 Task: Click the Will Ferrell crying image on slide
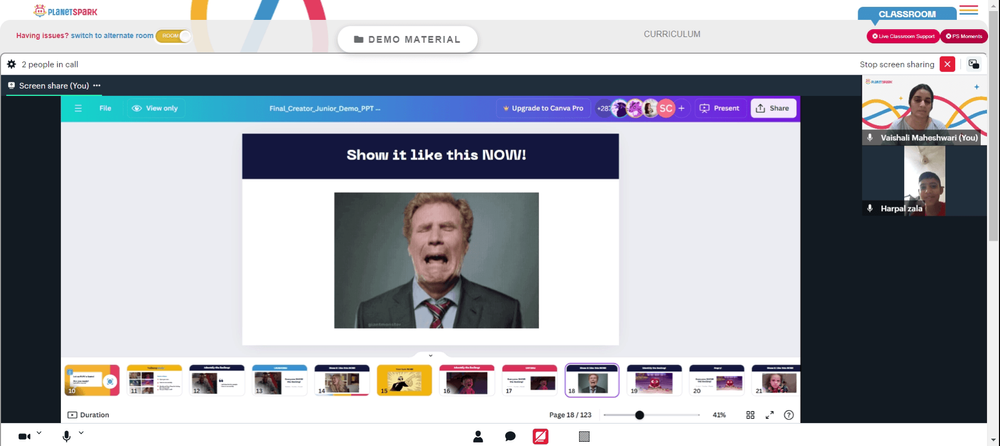click(x=436, y=260)
